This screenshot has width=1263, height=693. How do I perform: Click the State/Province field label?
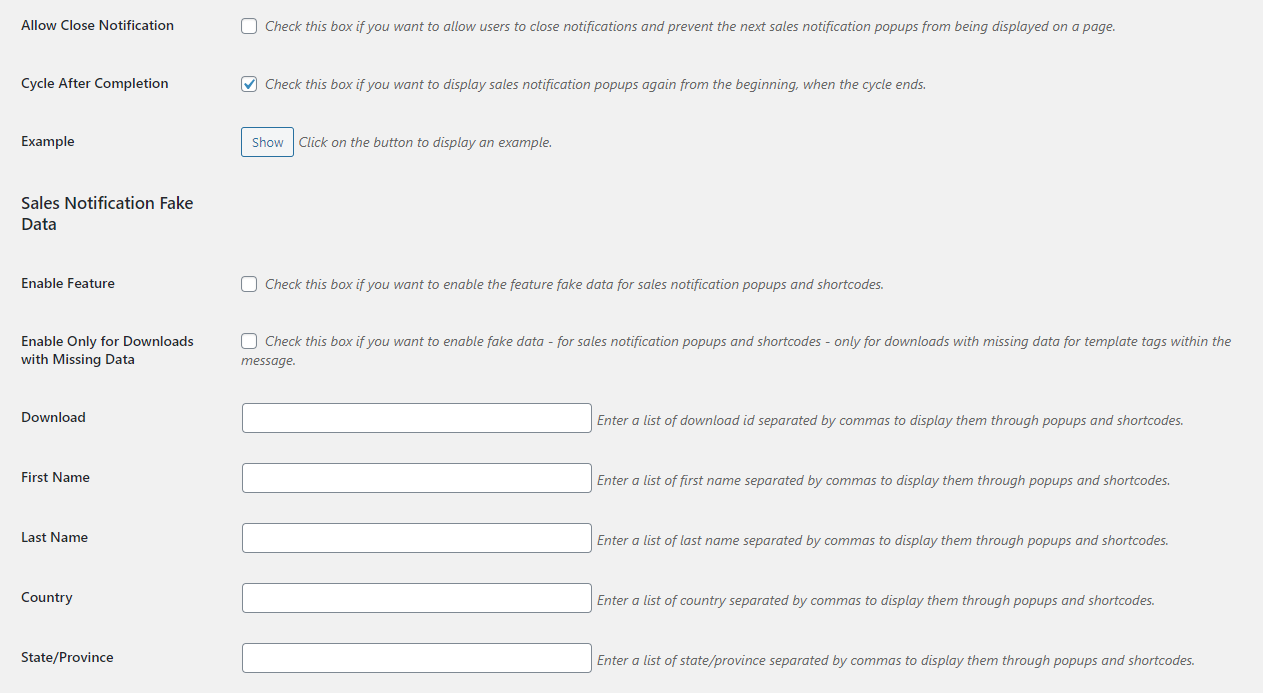click(67, 657)
